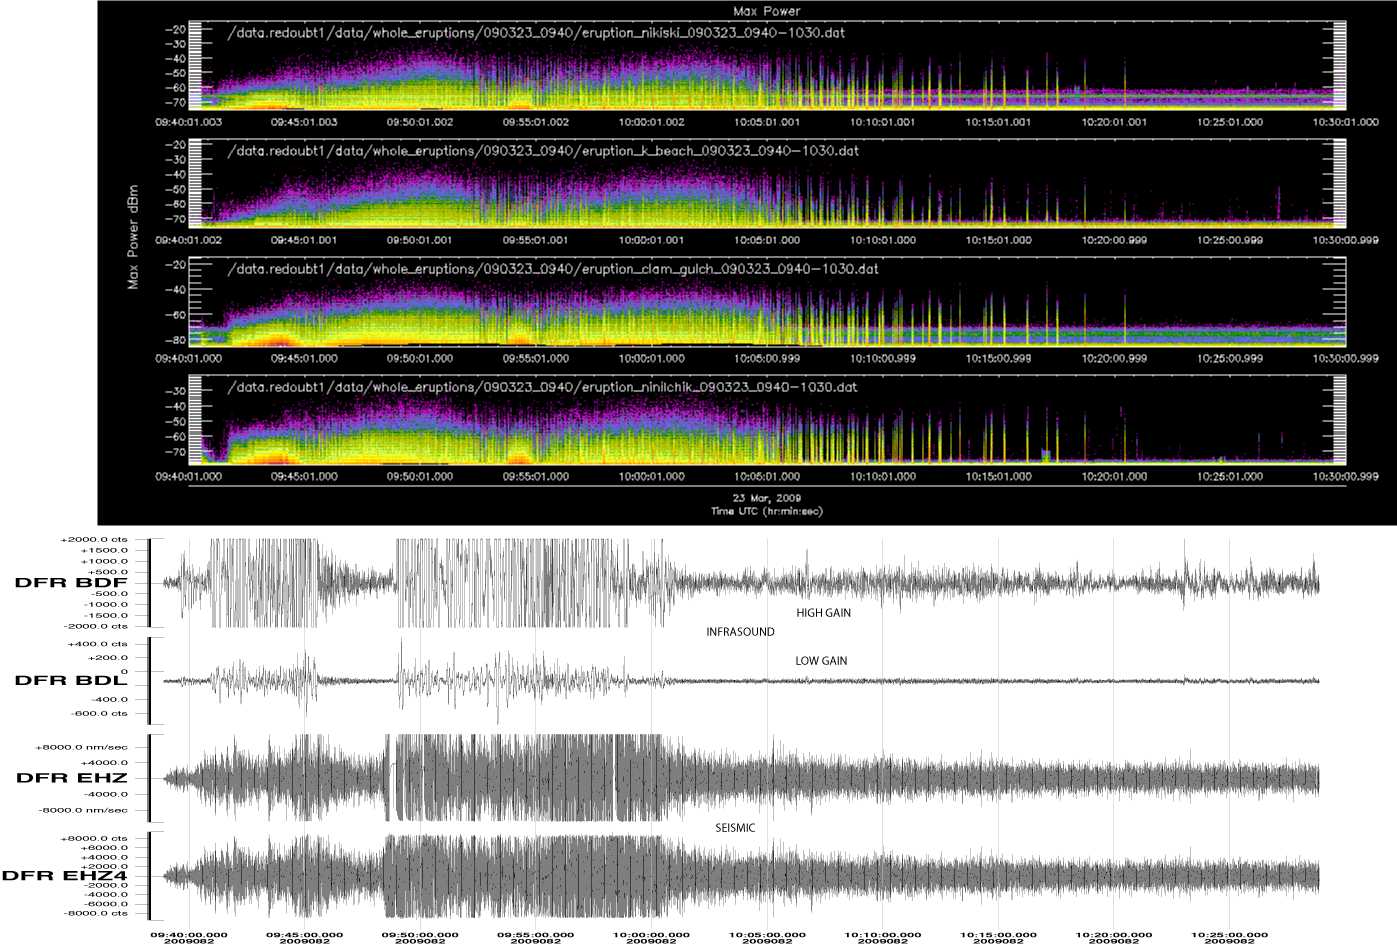Click the '09:45:00.000' tick on seismic time axis
The height and width of the screenshot is (946, 1397).
tap(304, 937)
